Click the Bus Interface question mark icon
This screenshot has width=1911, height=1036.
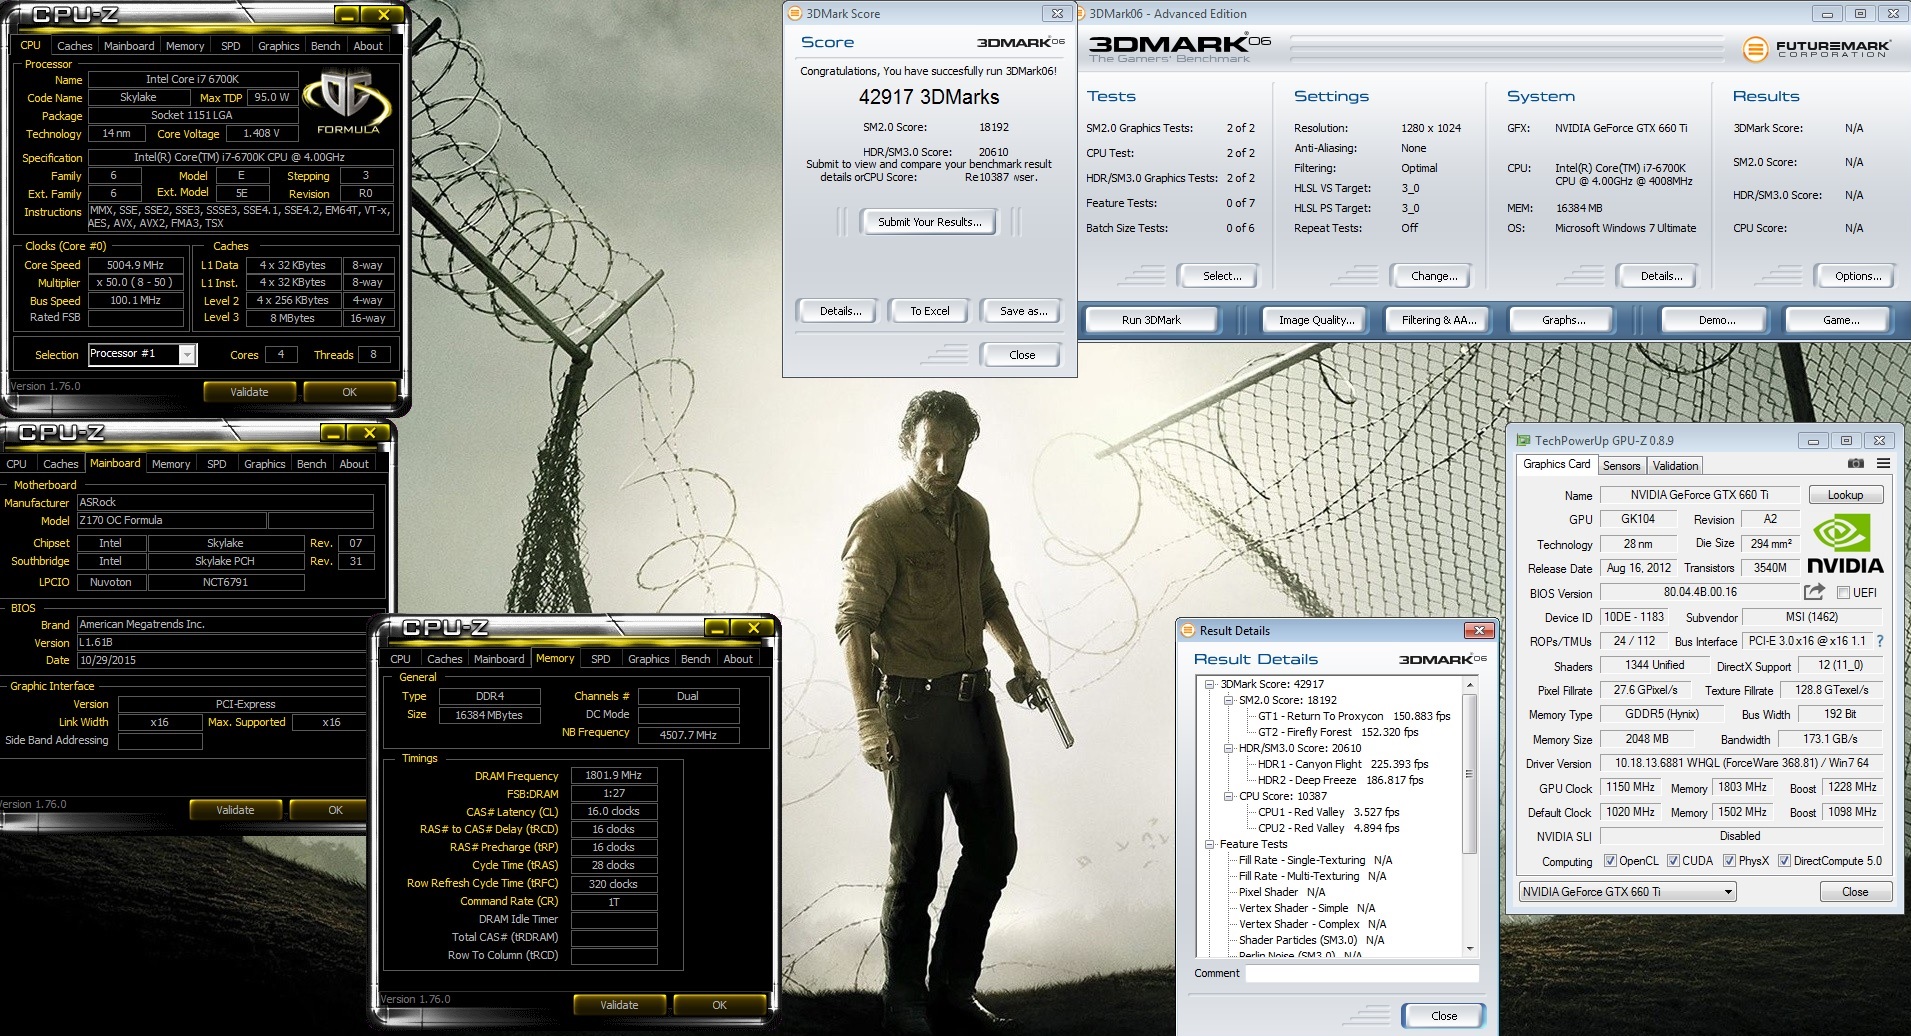click(x=1880, y=641)
